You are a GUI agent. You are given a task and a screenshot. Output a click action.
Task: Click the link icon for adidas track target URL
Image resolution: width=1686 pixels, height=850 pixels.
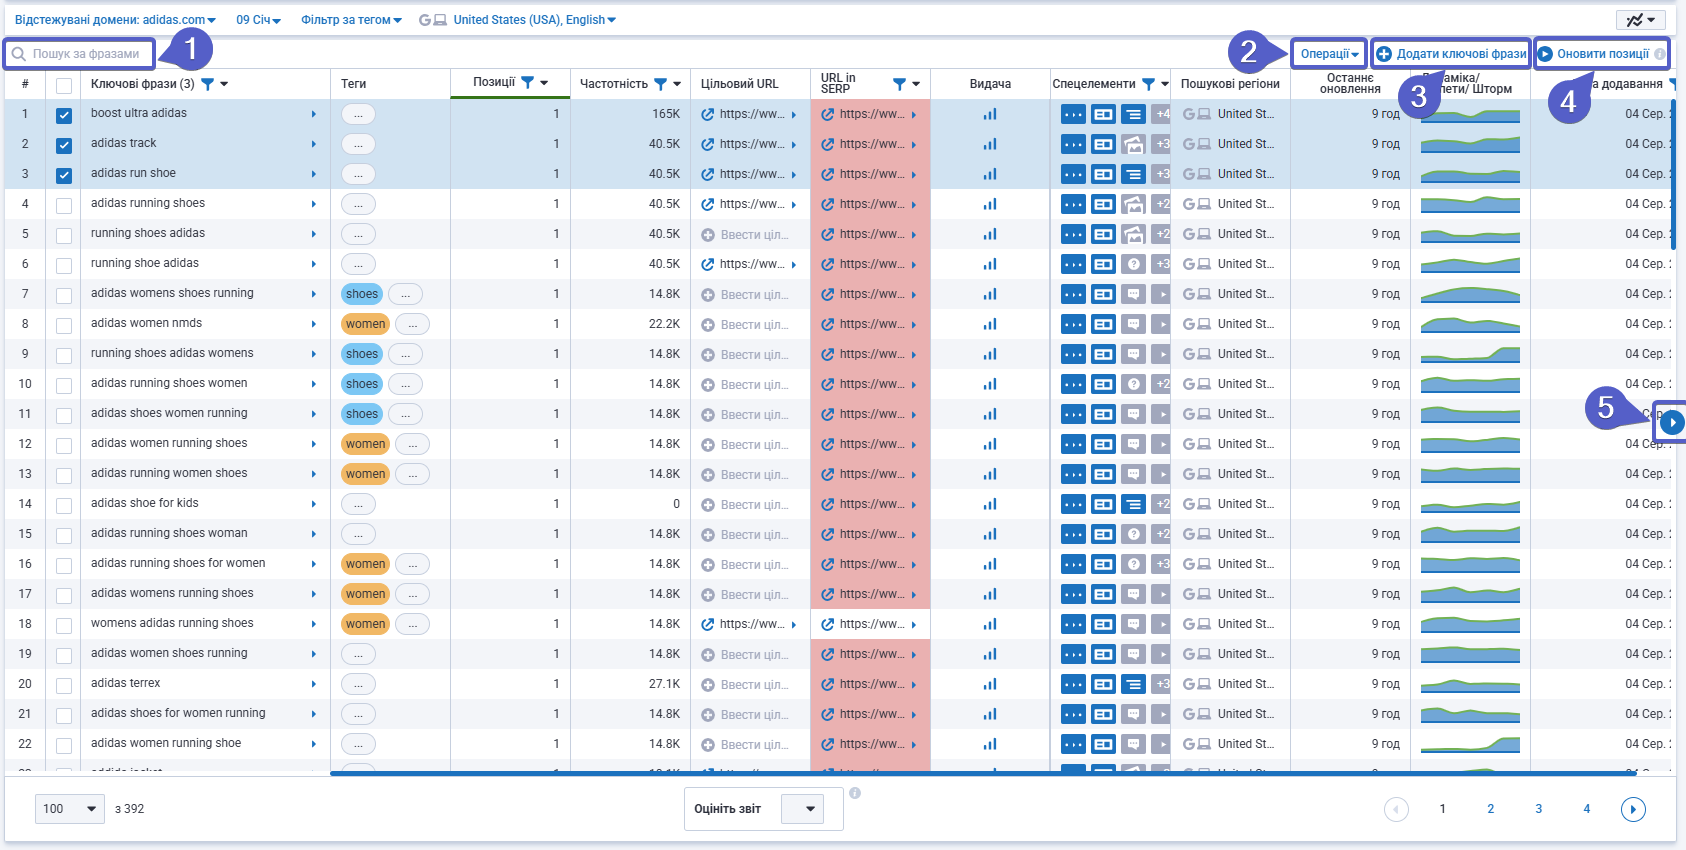(x=708, y=144)
